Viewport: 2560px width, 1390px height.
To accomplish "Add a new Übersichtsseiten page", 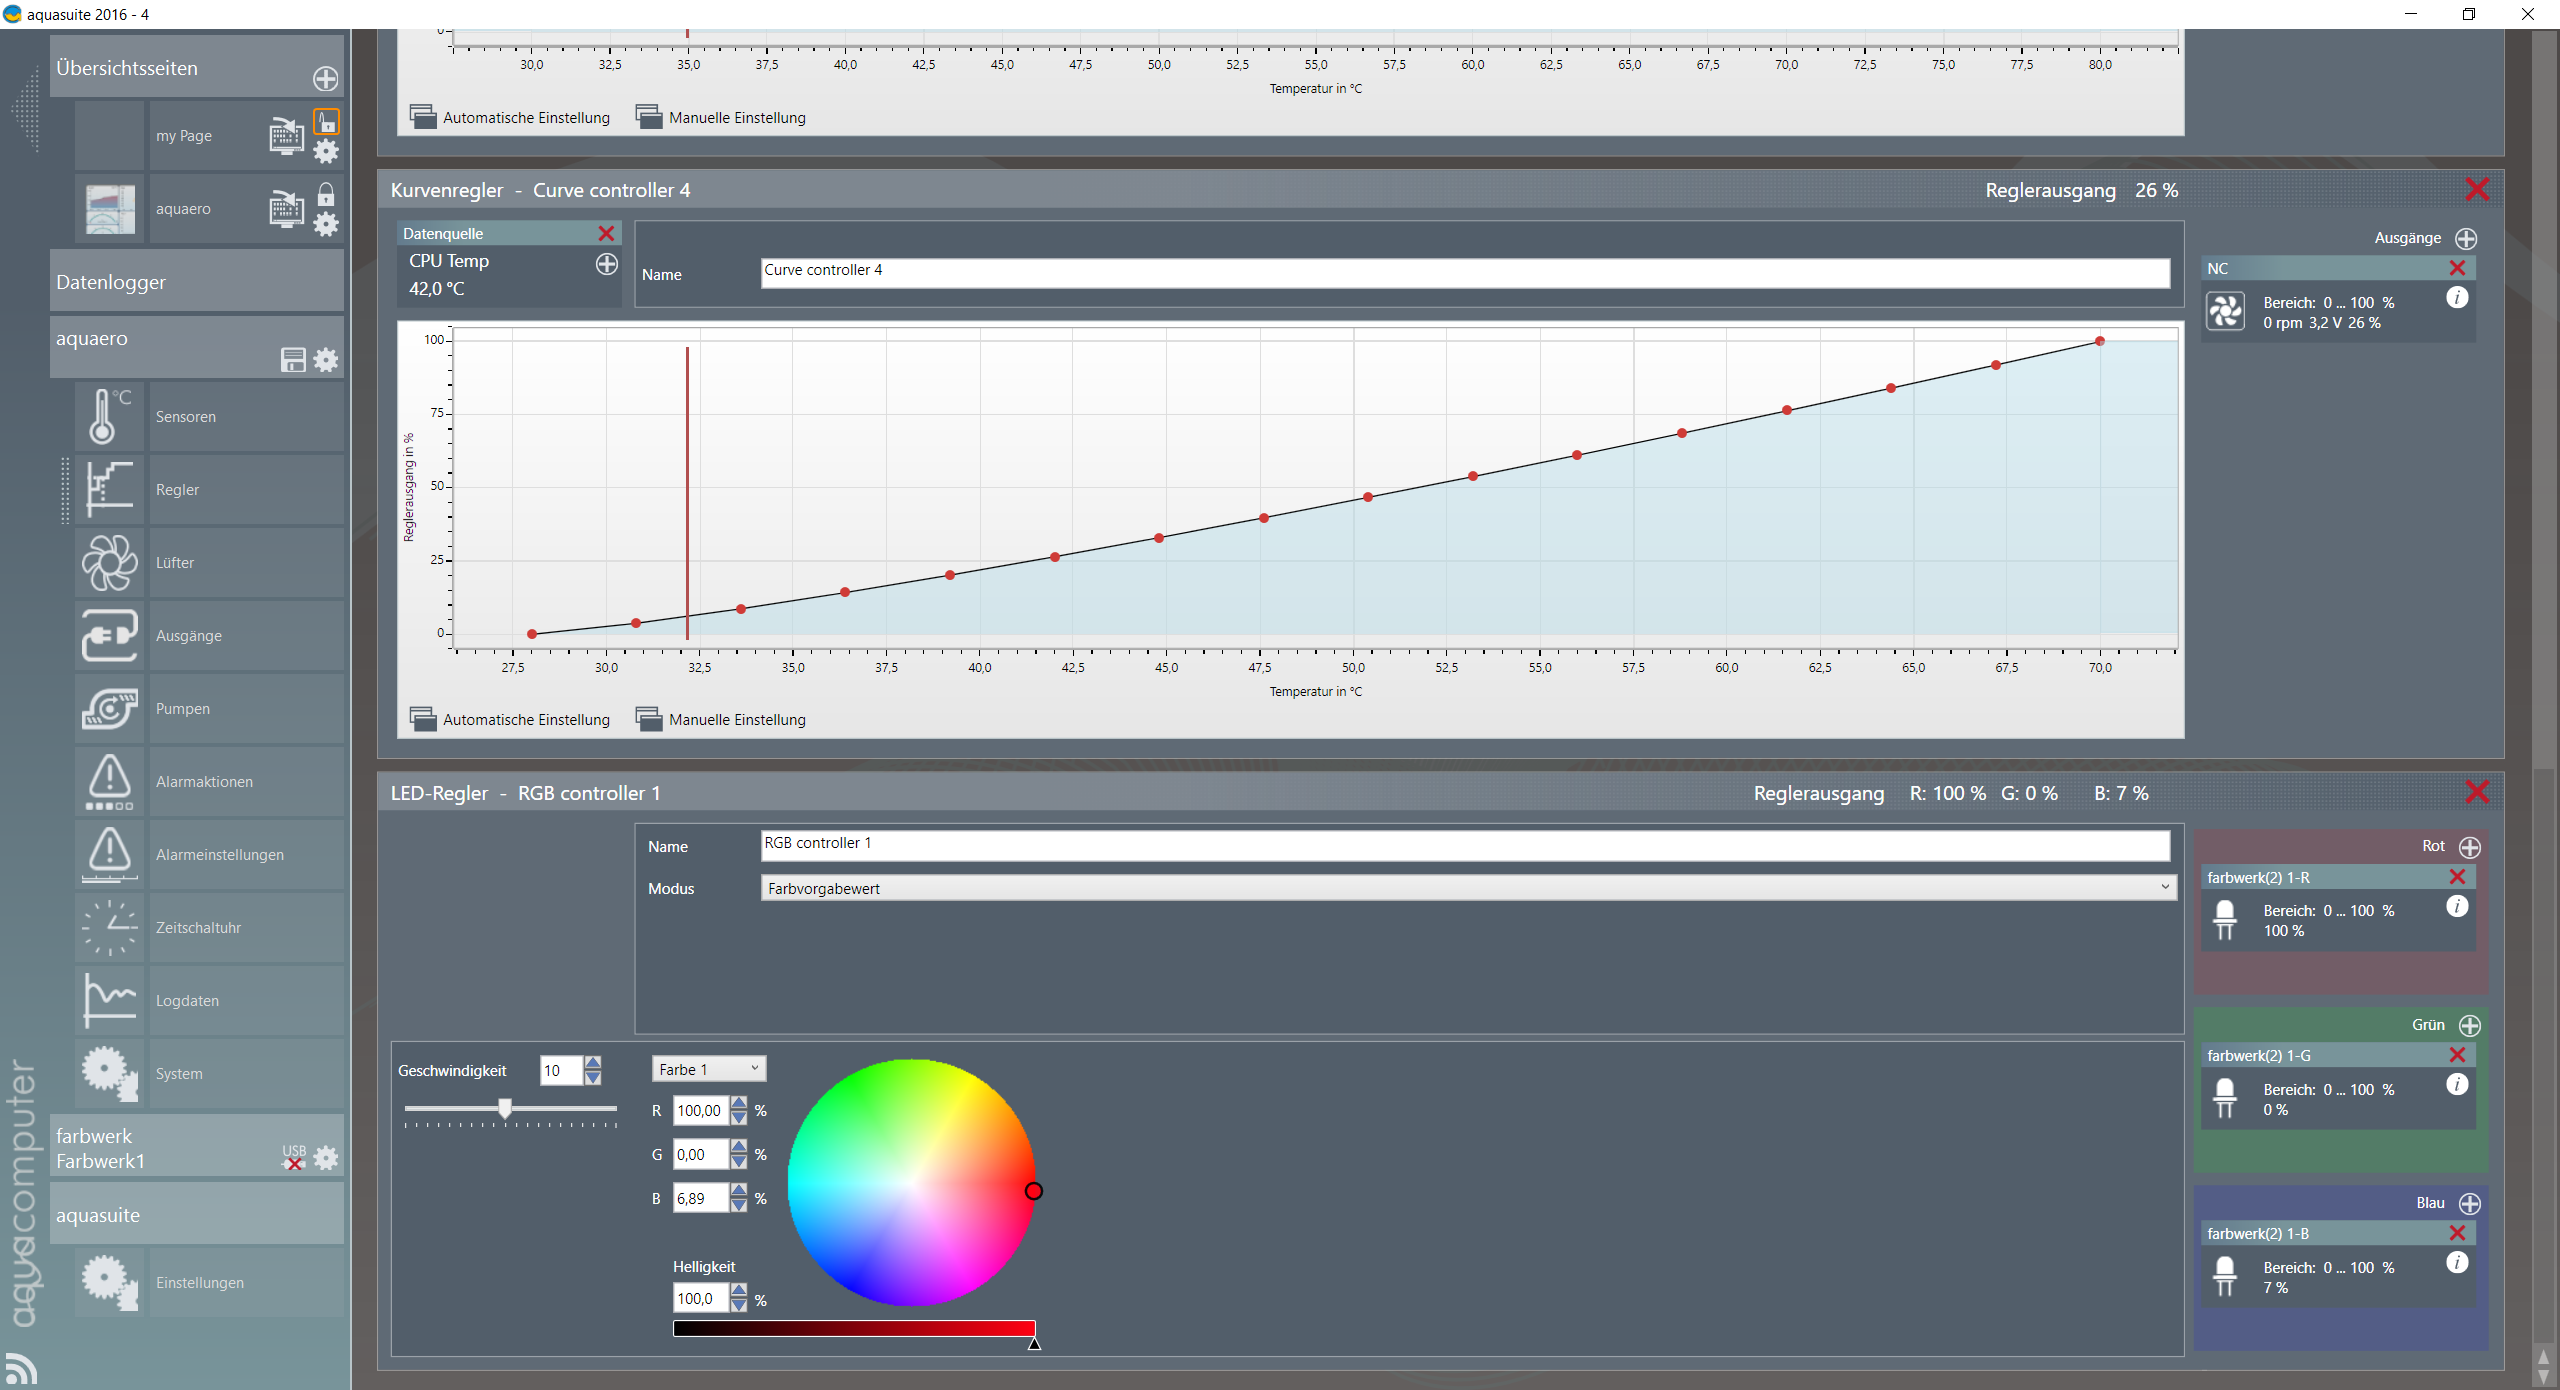I will click(x=325, y=79).
